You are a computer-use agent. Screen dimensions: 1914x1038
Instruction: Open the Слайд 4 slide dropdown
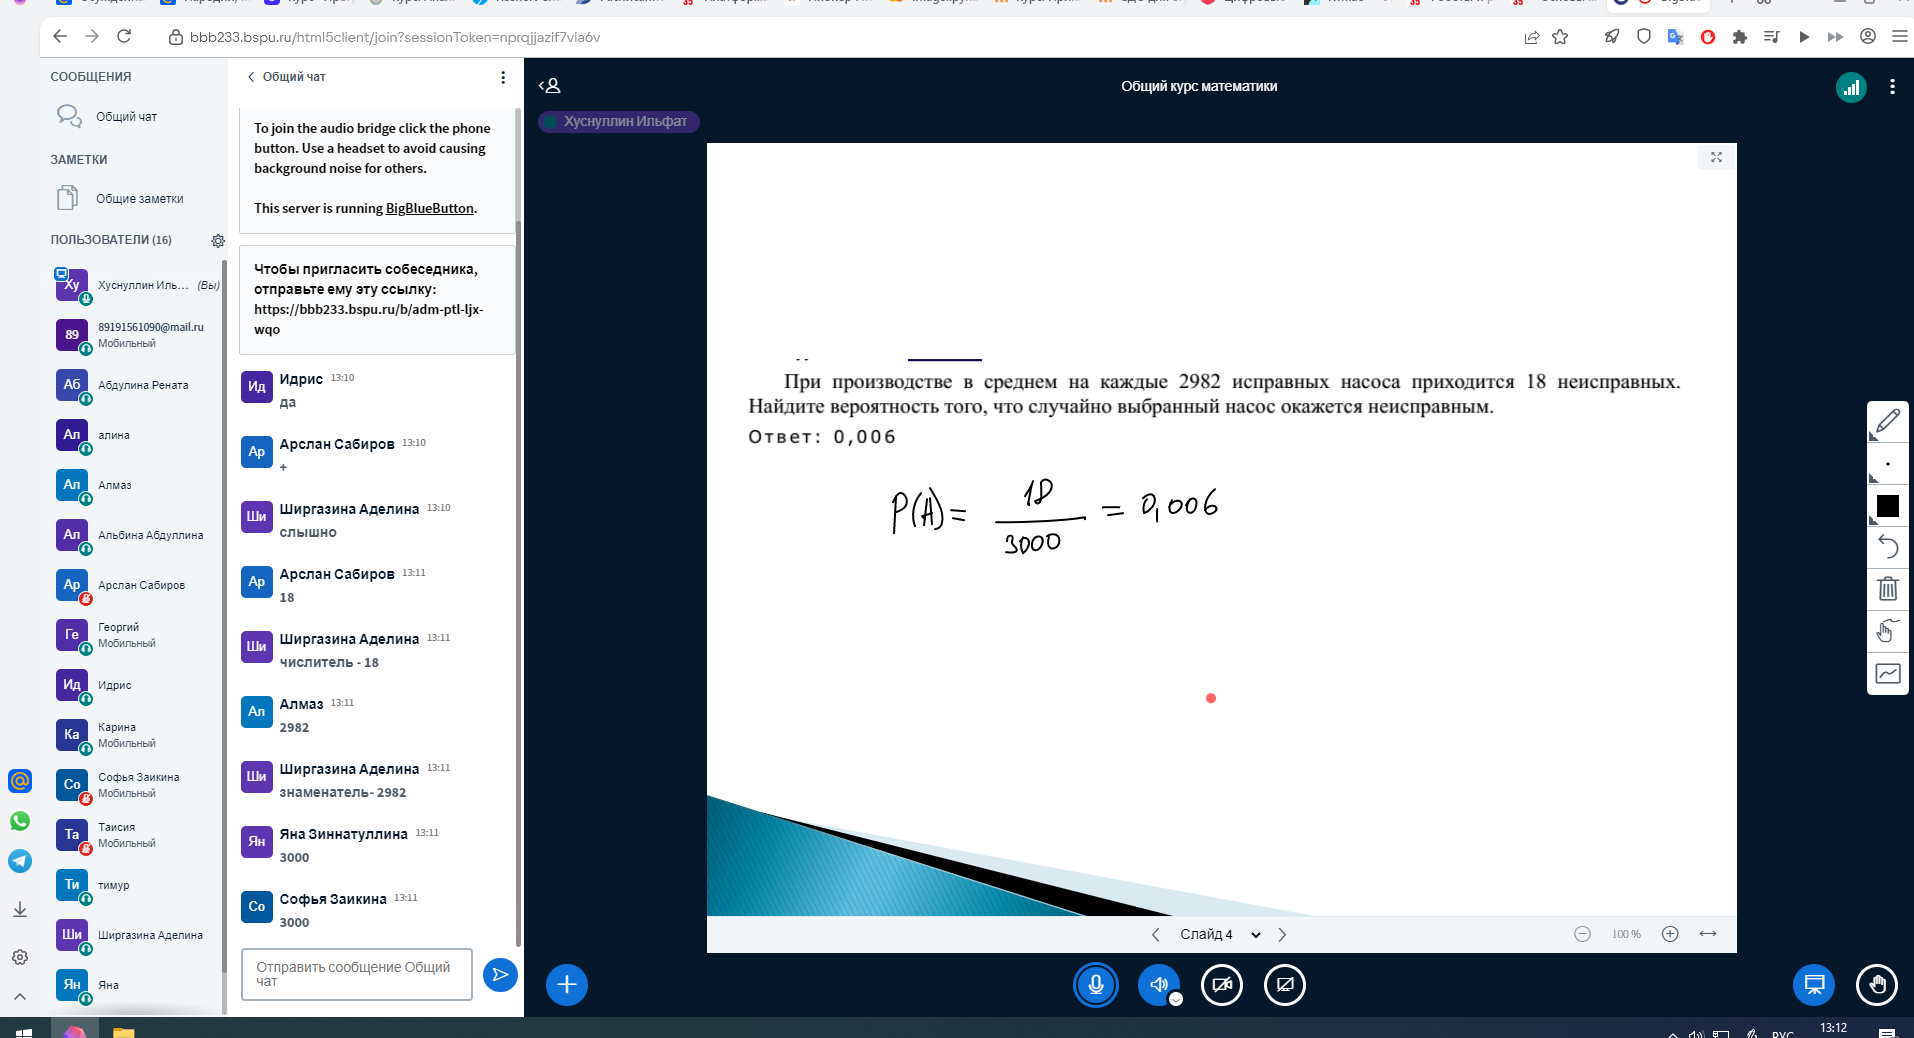point(1220,934)
